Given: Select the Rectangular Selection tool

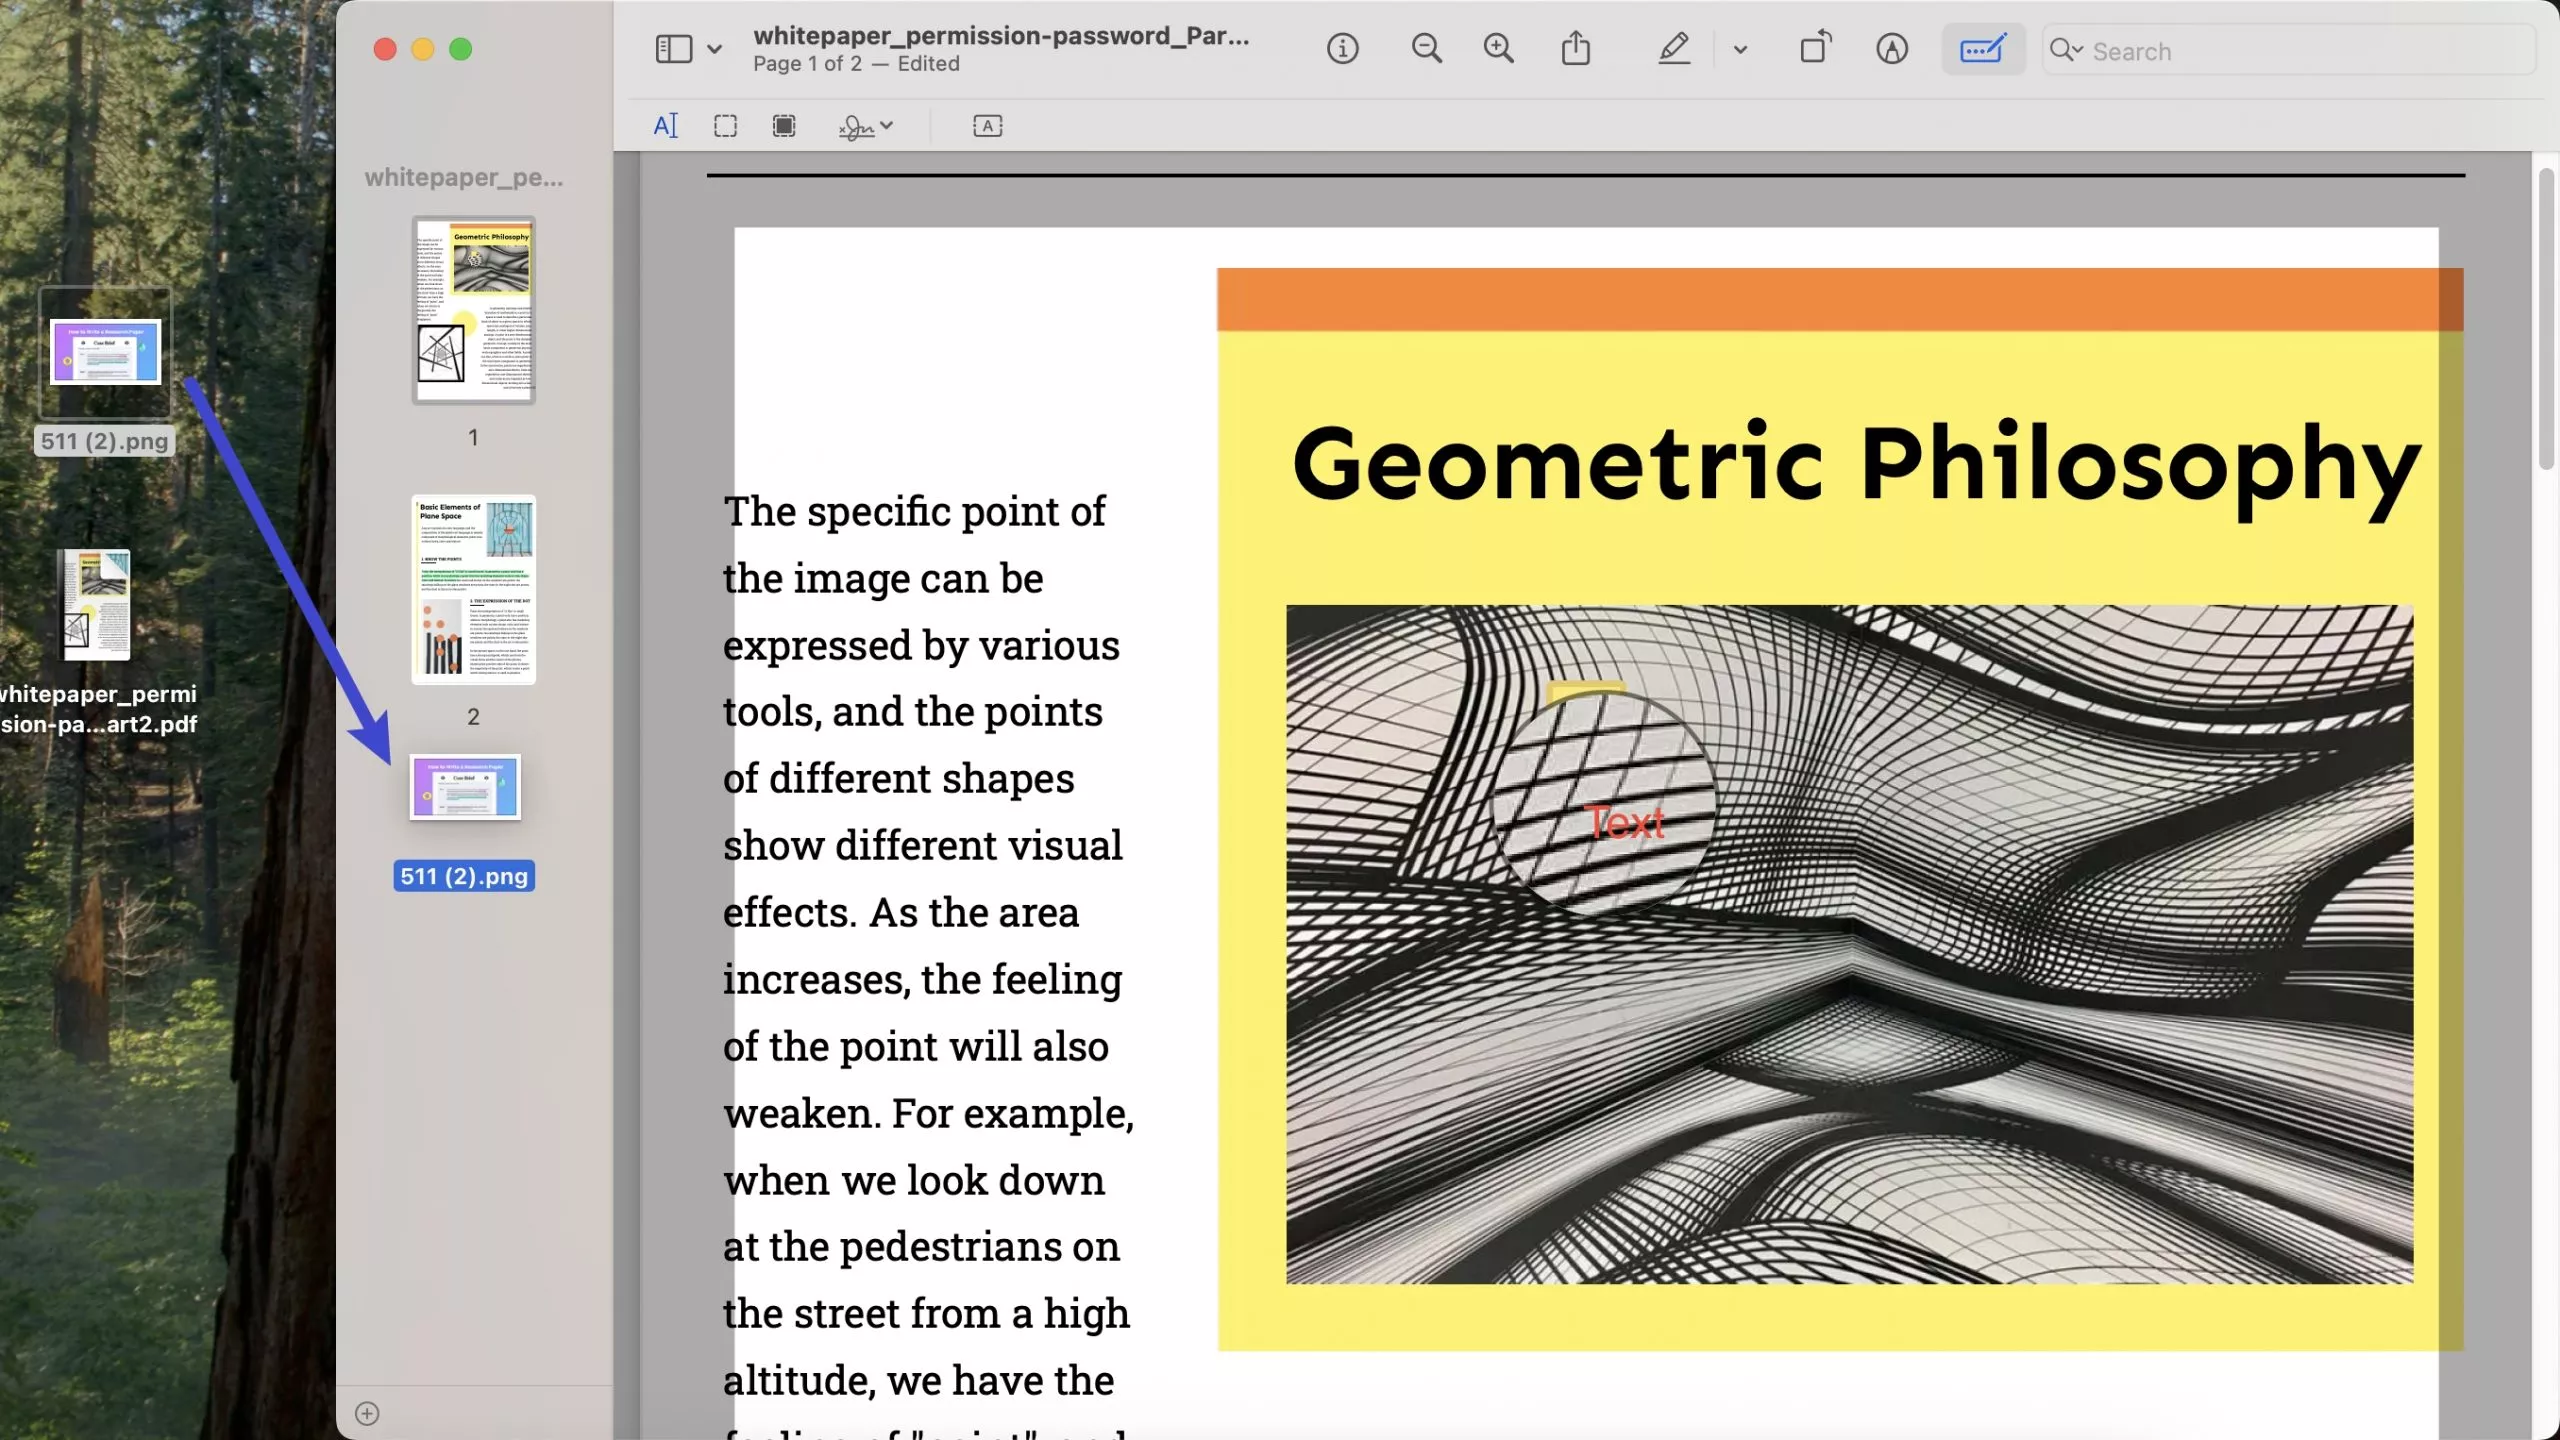Looking at the screenshot, I should coord(725,126).
